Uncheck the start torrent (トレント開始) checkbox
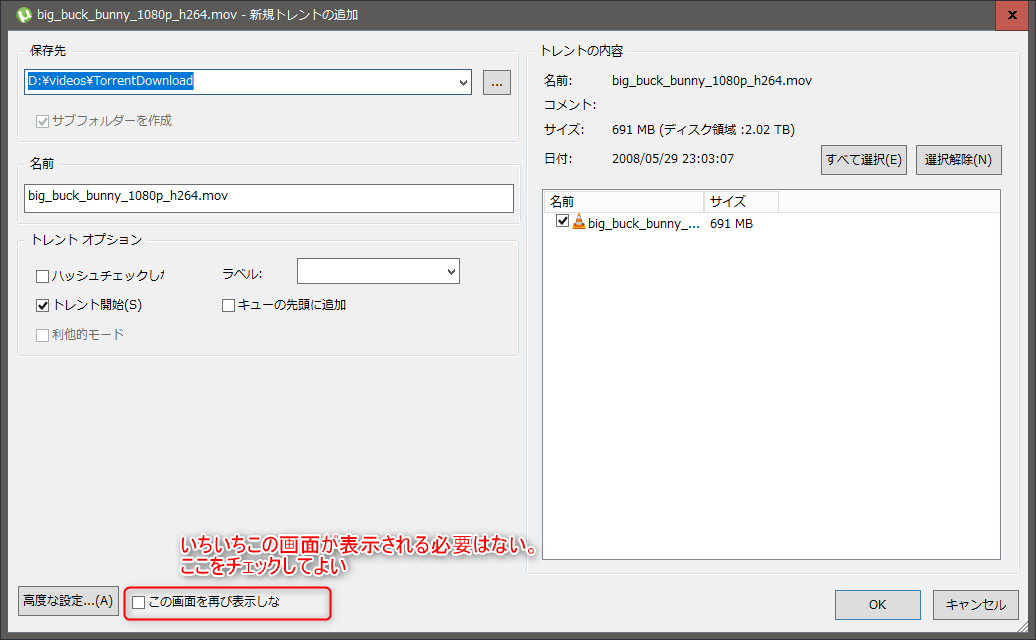Viewport: 1036px width, 640px height. tap(42, 305)
